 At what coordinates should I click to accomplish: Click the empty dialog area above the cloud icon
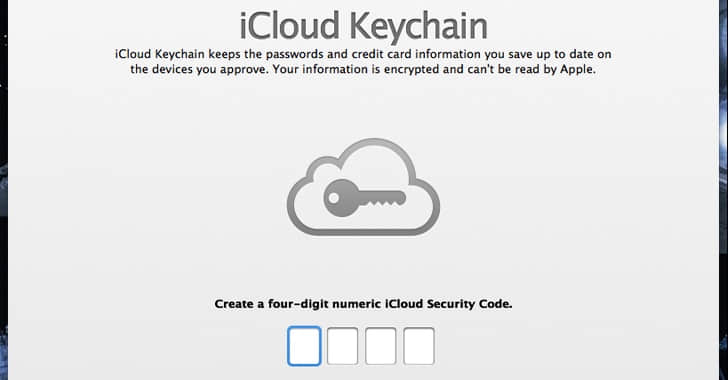pyautogui.click(x=363, y=109)
